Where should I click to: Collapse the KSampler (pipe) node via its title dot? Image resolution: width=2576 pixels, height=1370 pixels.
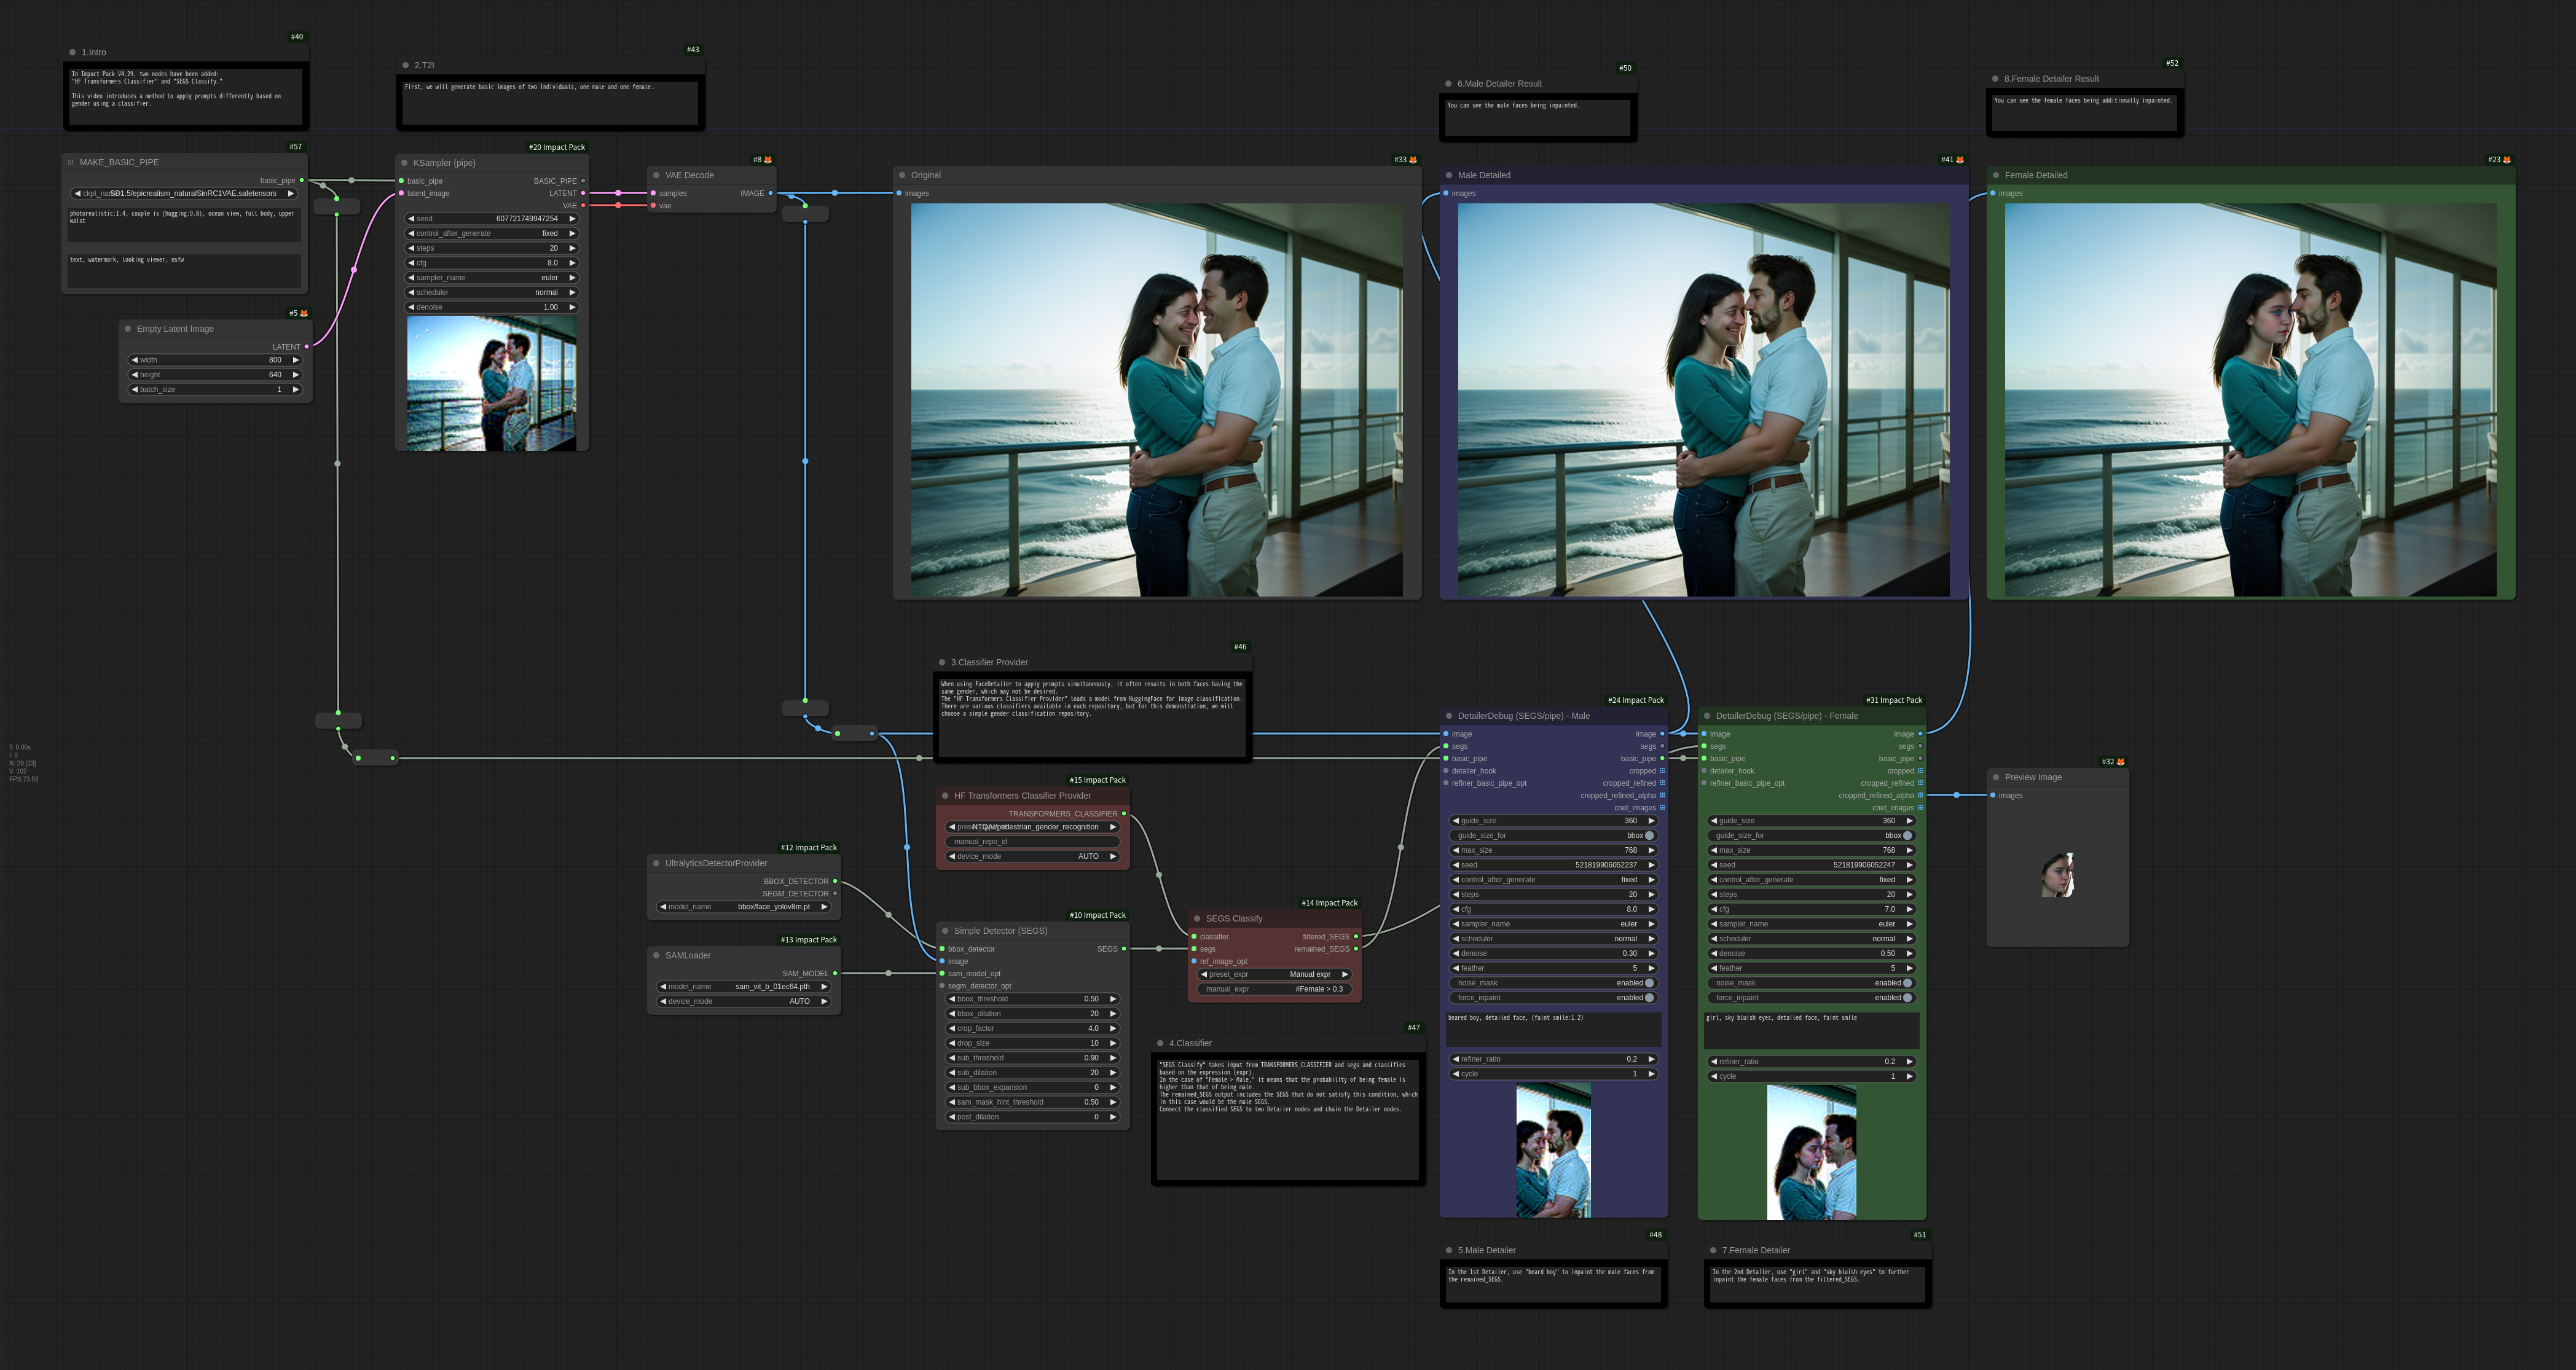click(404, 163)
